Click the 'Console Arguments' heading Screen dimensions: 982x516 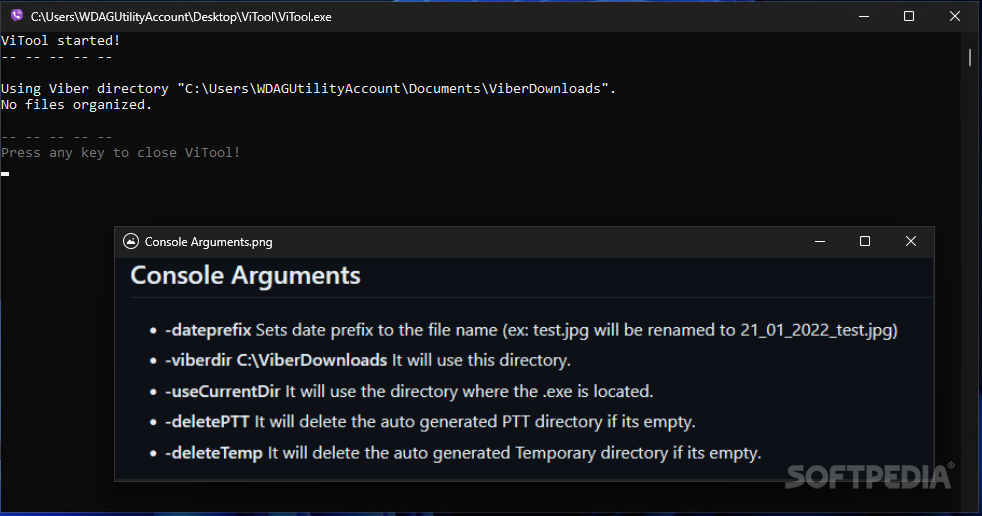pyautogui.click(x=246, y=276)
